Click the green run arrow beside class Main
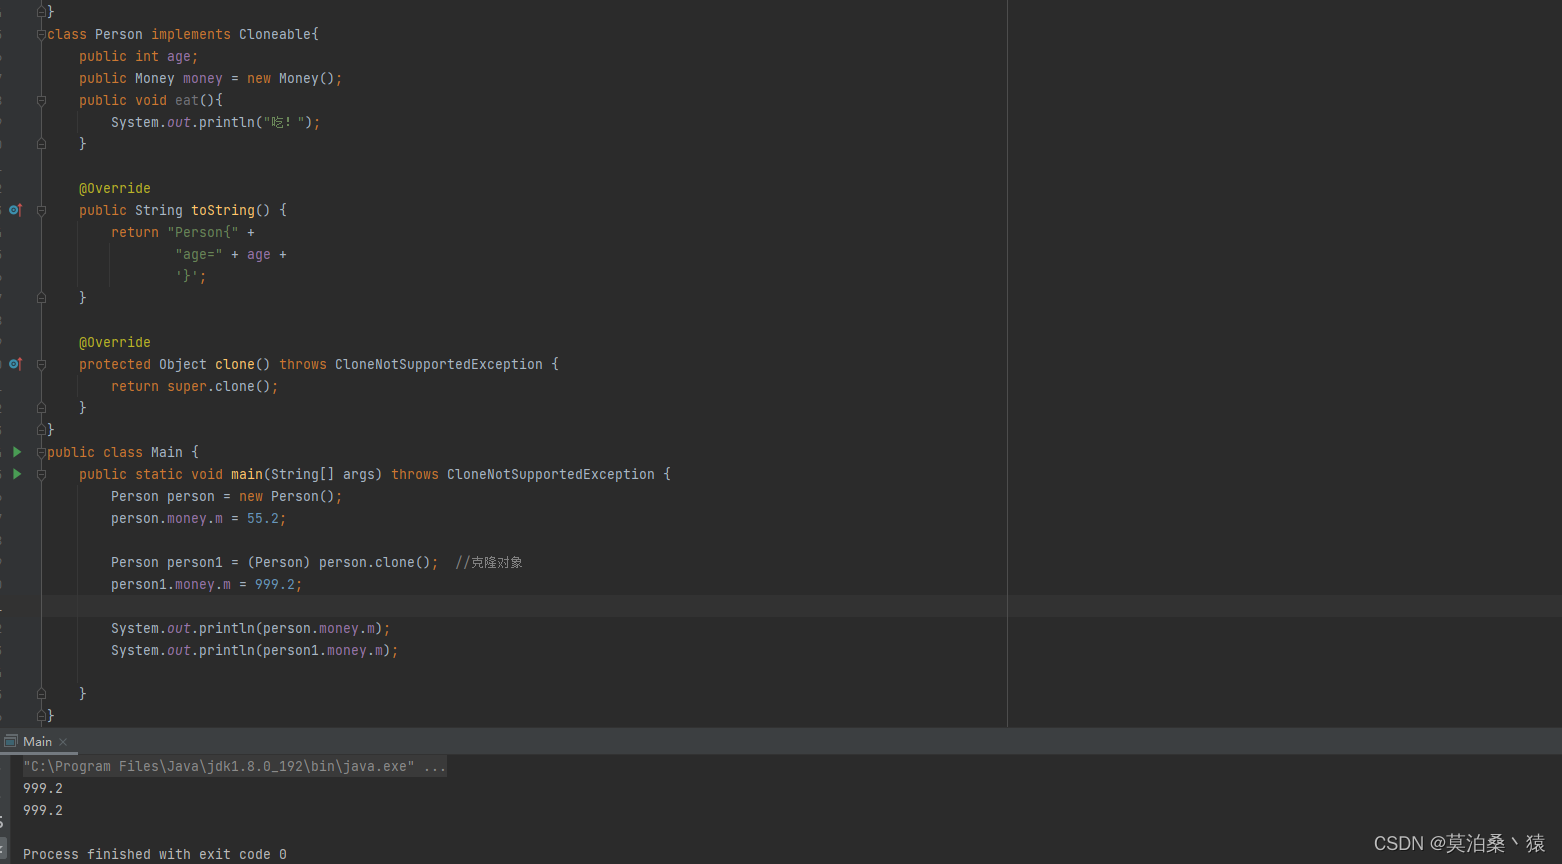 pos(17,452)
